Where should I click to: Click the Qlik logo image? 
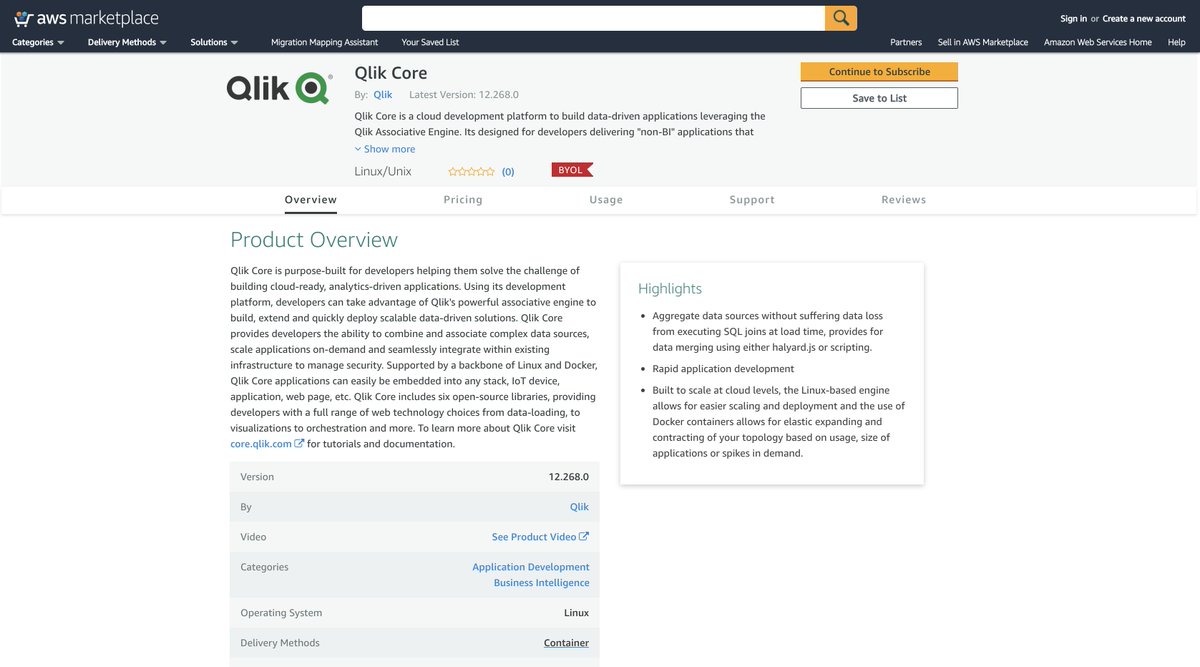click(279, 88)
